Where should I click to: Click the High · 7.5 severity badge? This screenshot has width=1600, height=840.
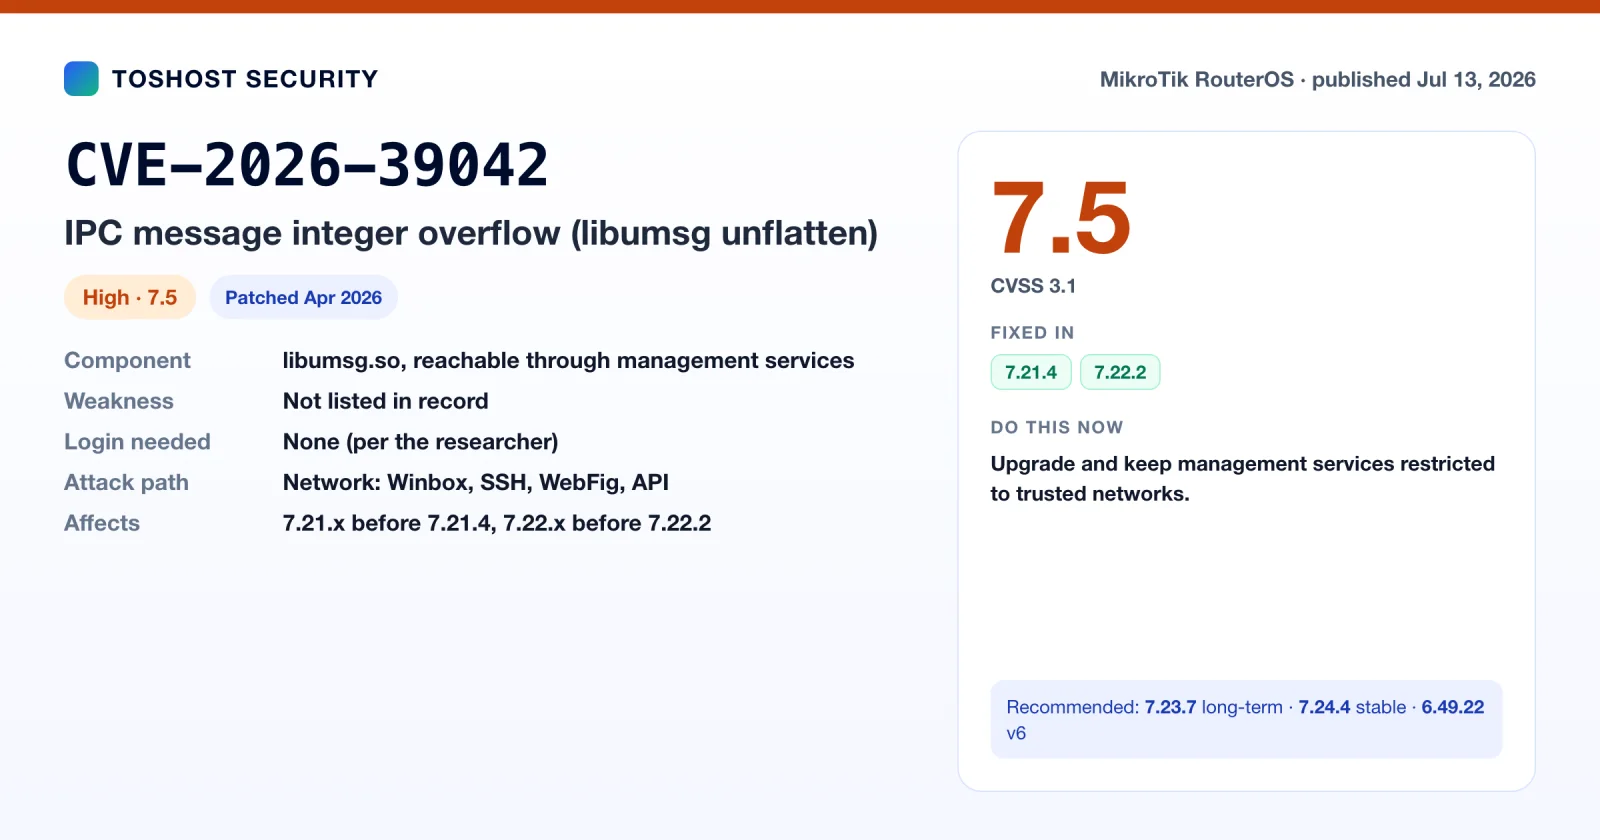pos(130,297)
